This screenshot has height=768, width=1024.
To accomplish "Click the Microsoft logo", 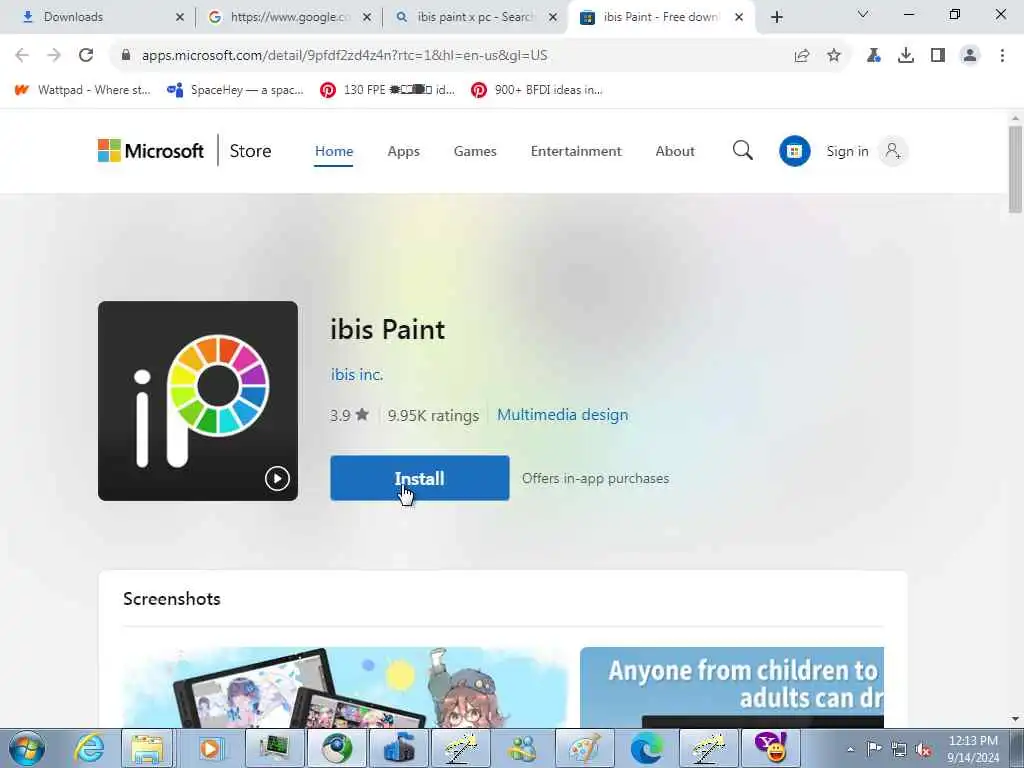I will [151, 151].
